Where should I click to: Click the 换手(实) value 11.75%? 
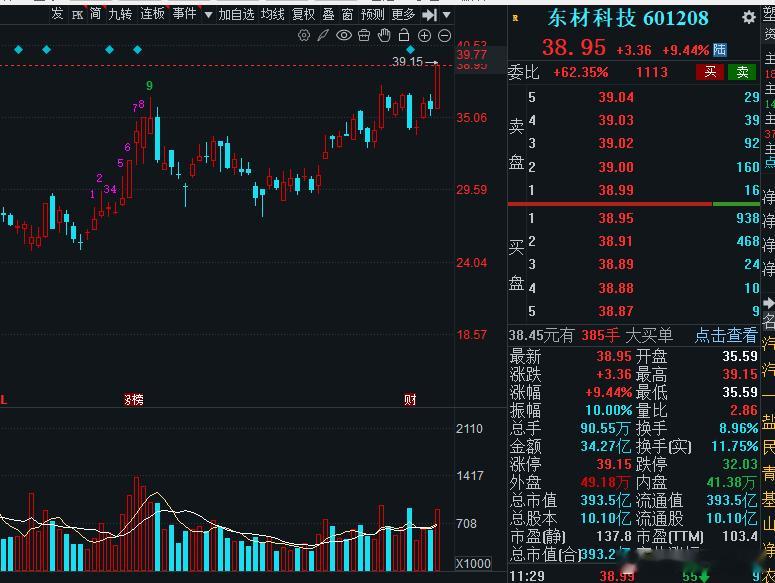(x=734, y=447)
